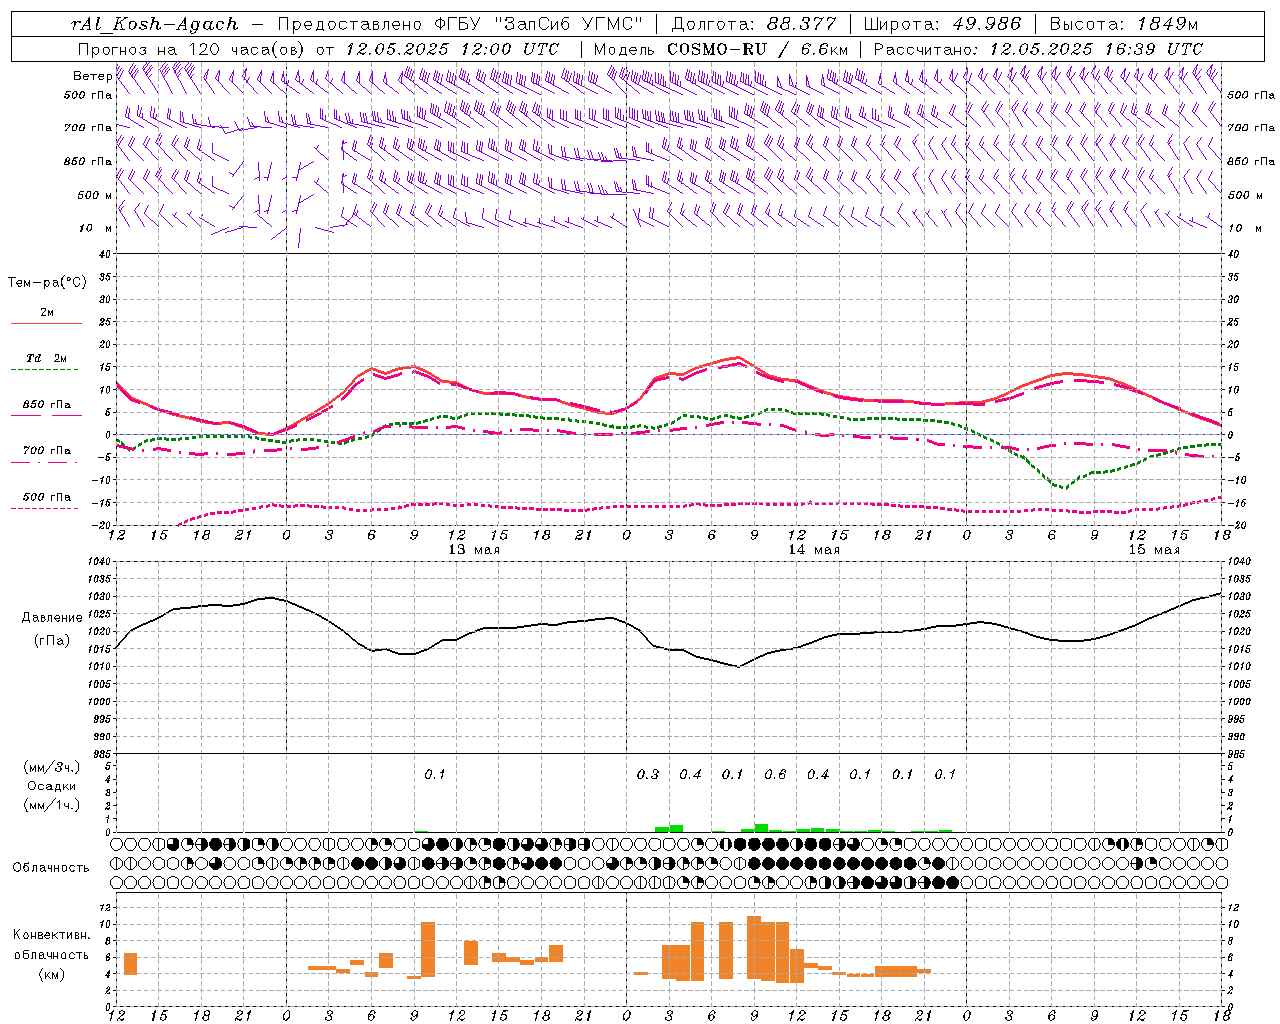The image size is (1280, 1024).
Task: Click the 13 мая date label
Action: (x=474, y=550)
